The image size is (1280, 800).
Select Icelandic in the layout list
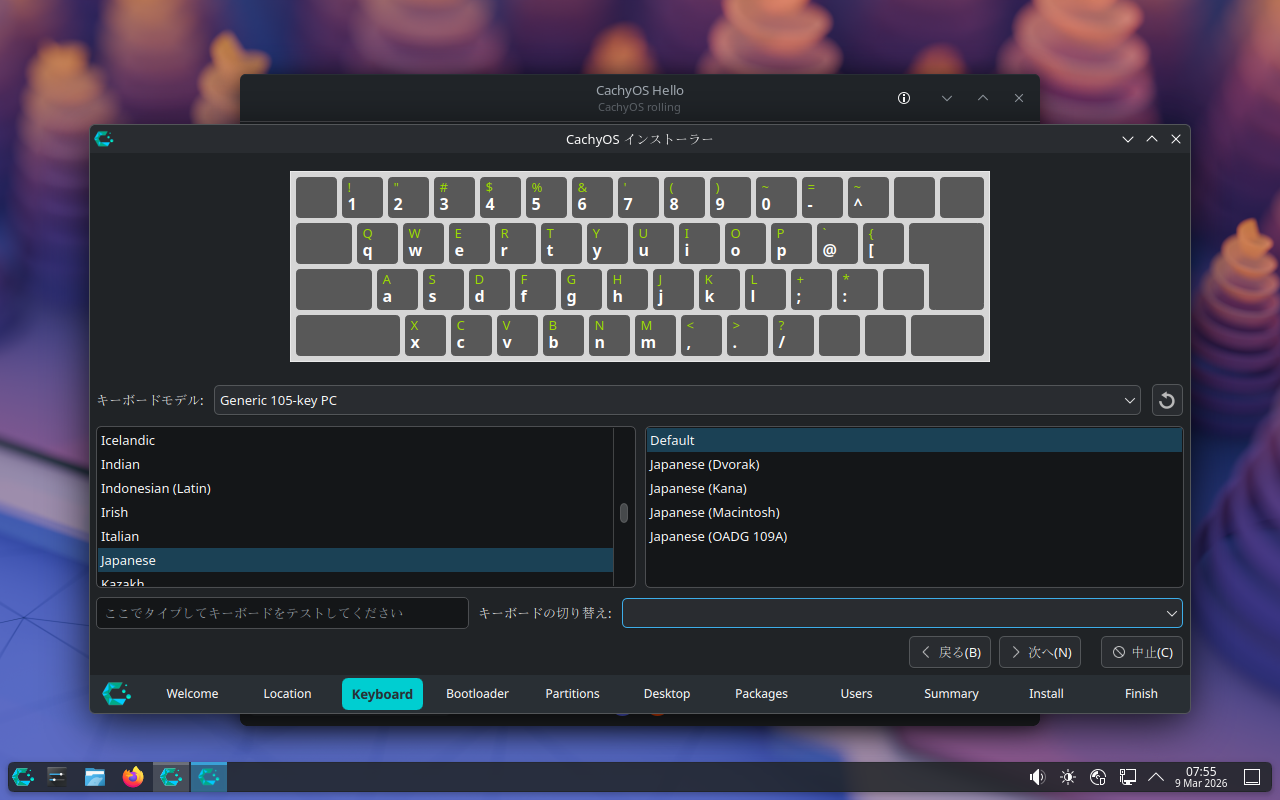click(x=355, y=440)
